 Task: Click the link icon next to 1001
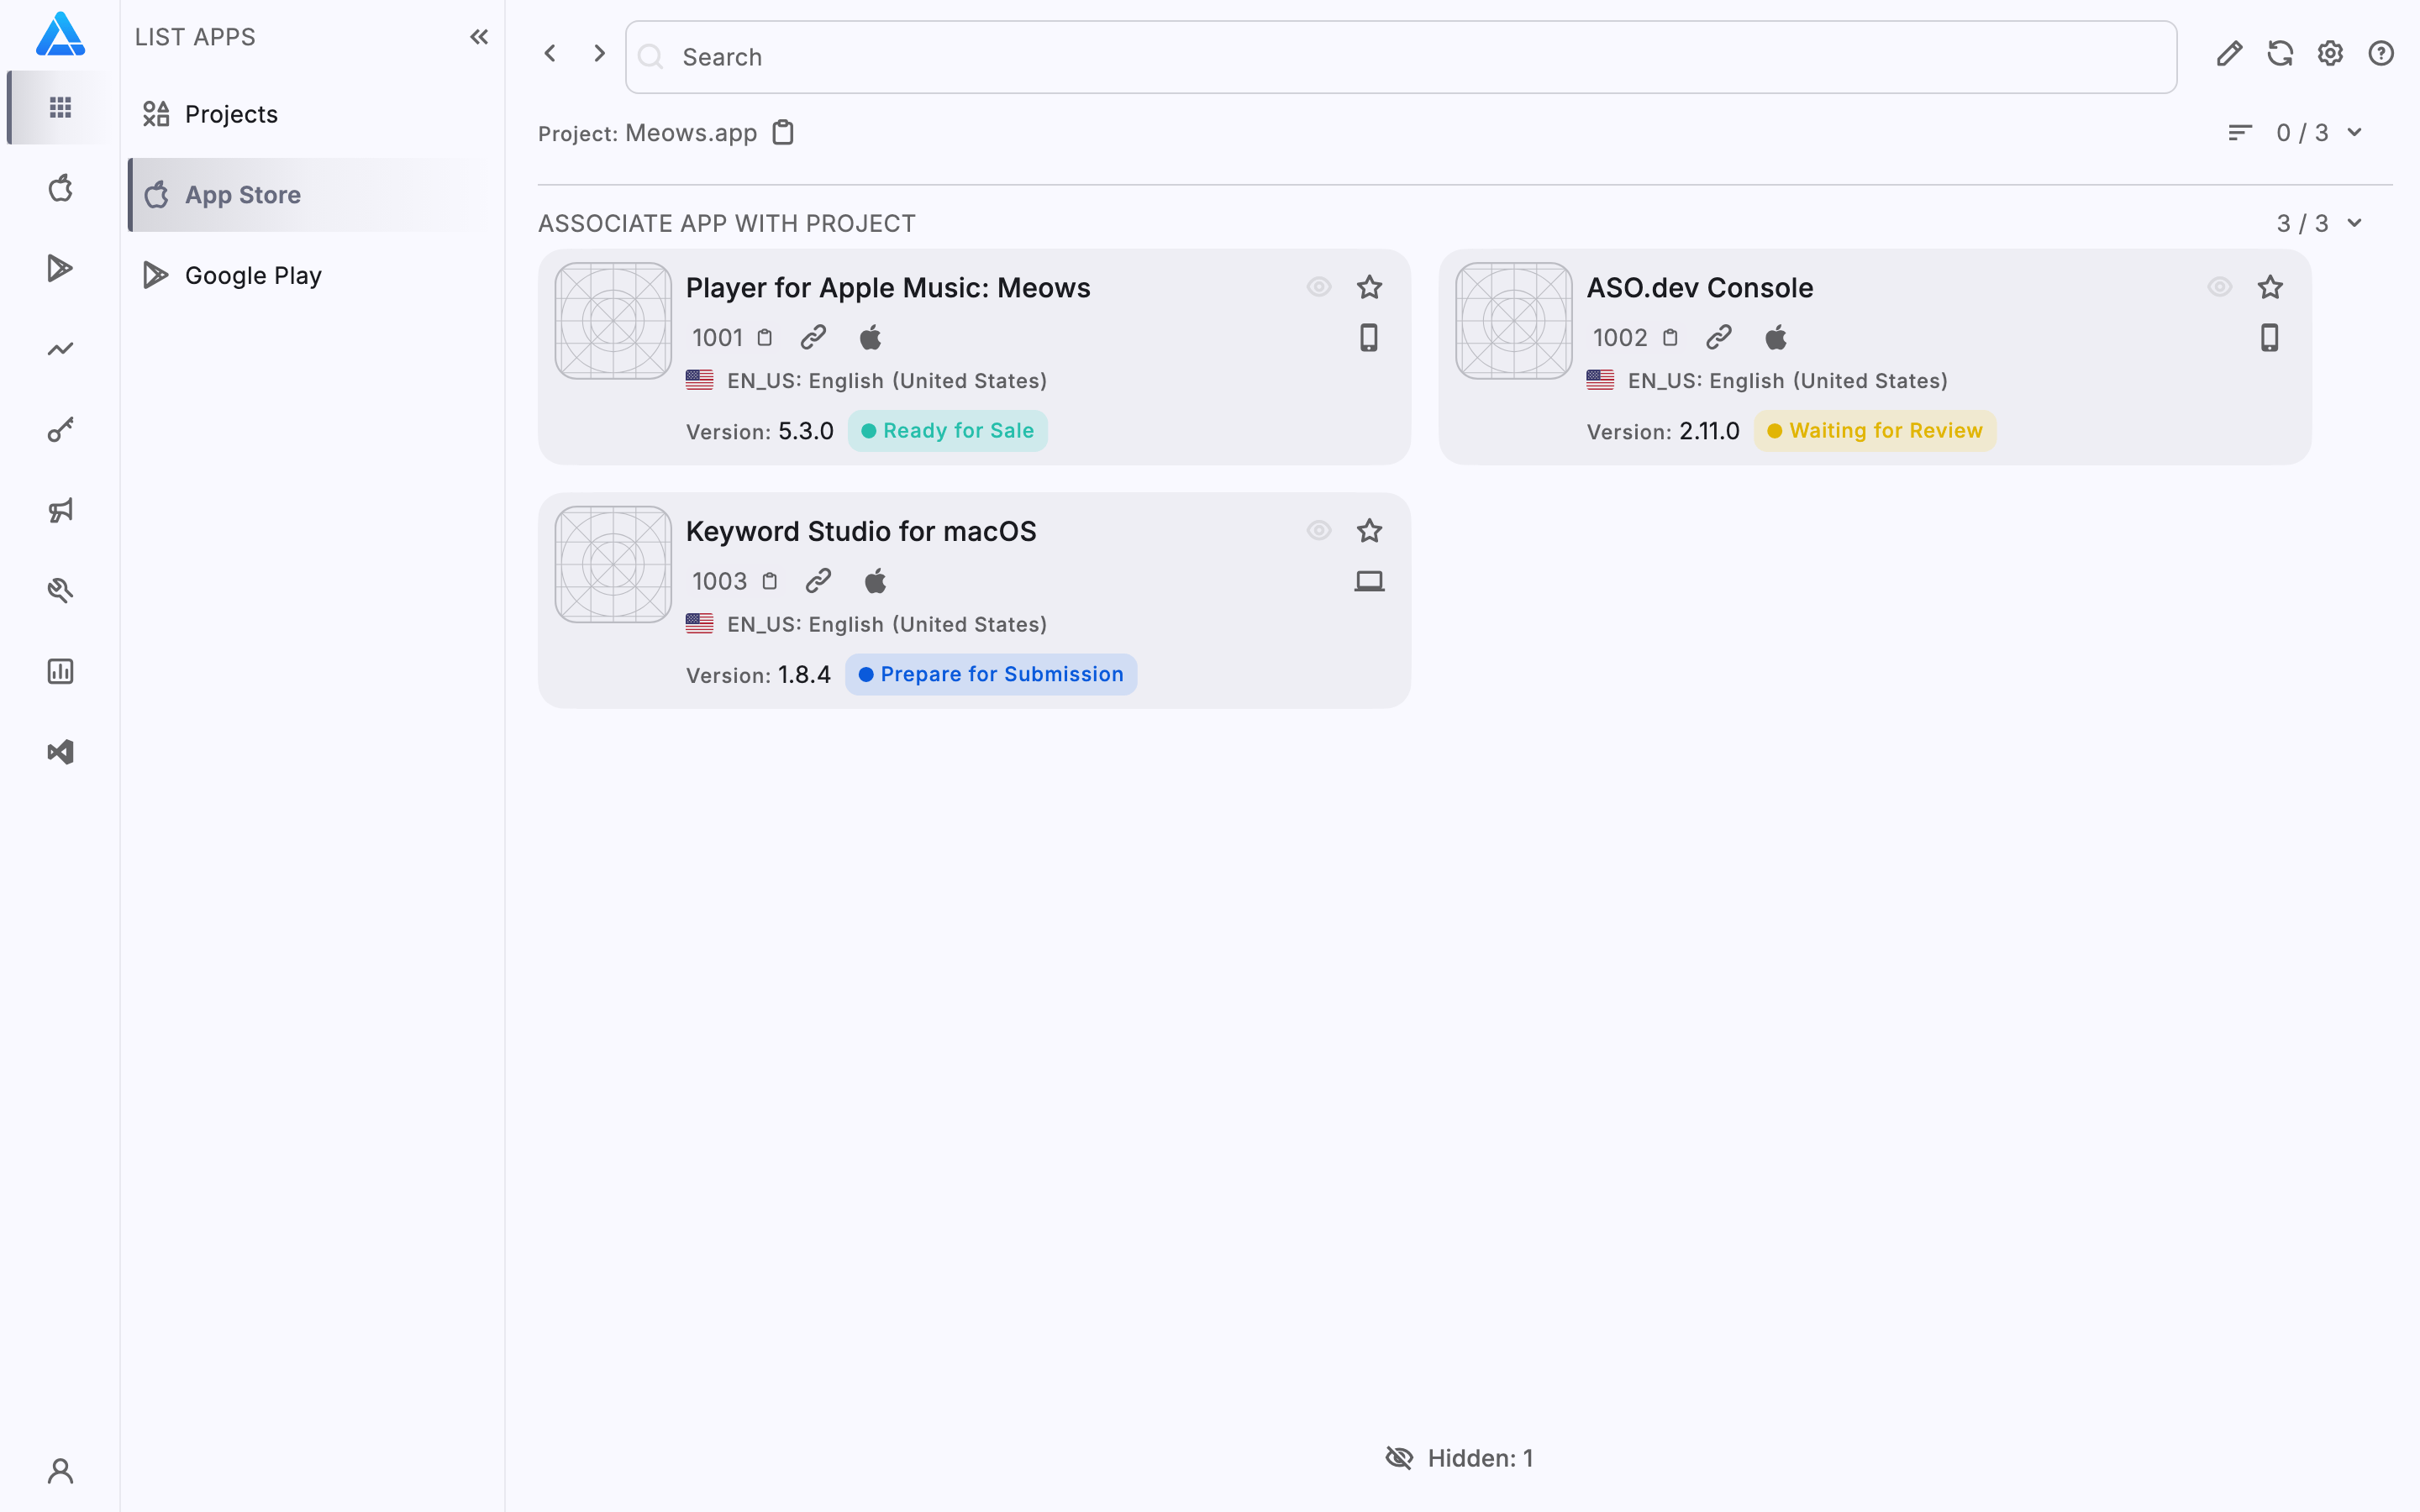point(813,337)
